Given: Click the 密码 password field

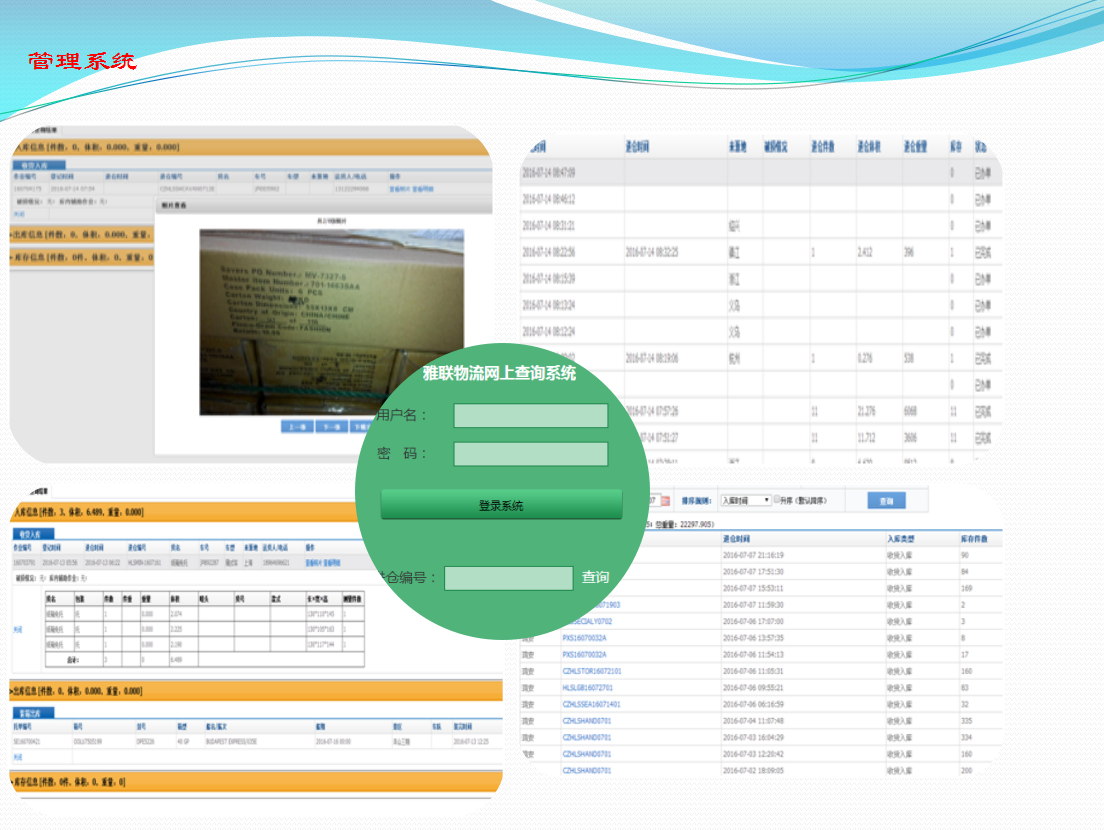Looking at the screenshot, I should [x=530, y=454].
